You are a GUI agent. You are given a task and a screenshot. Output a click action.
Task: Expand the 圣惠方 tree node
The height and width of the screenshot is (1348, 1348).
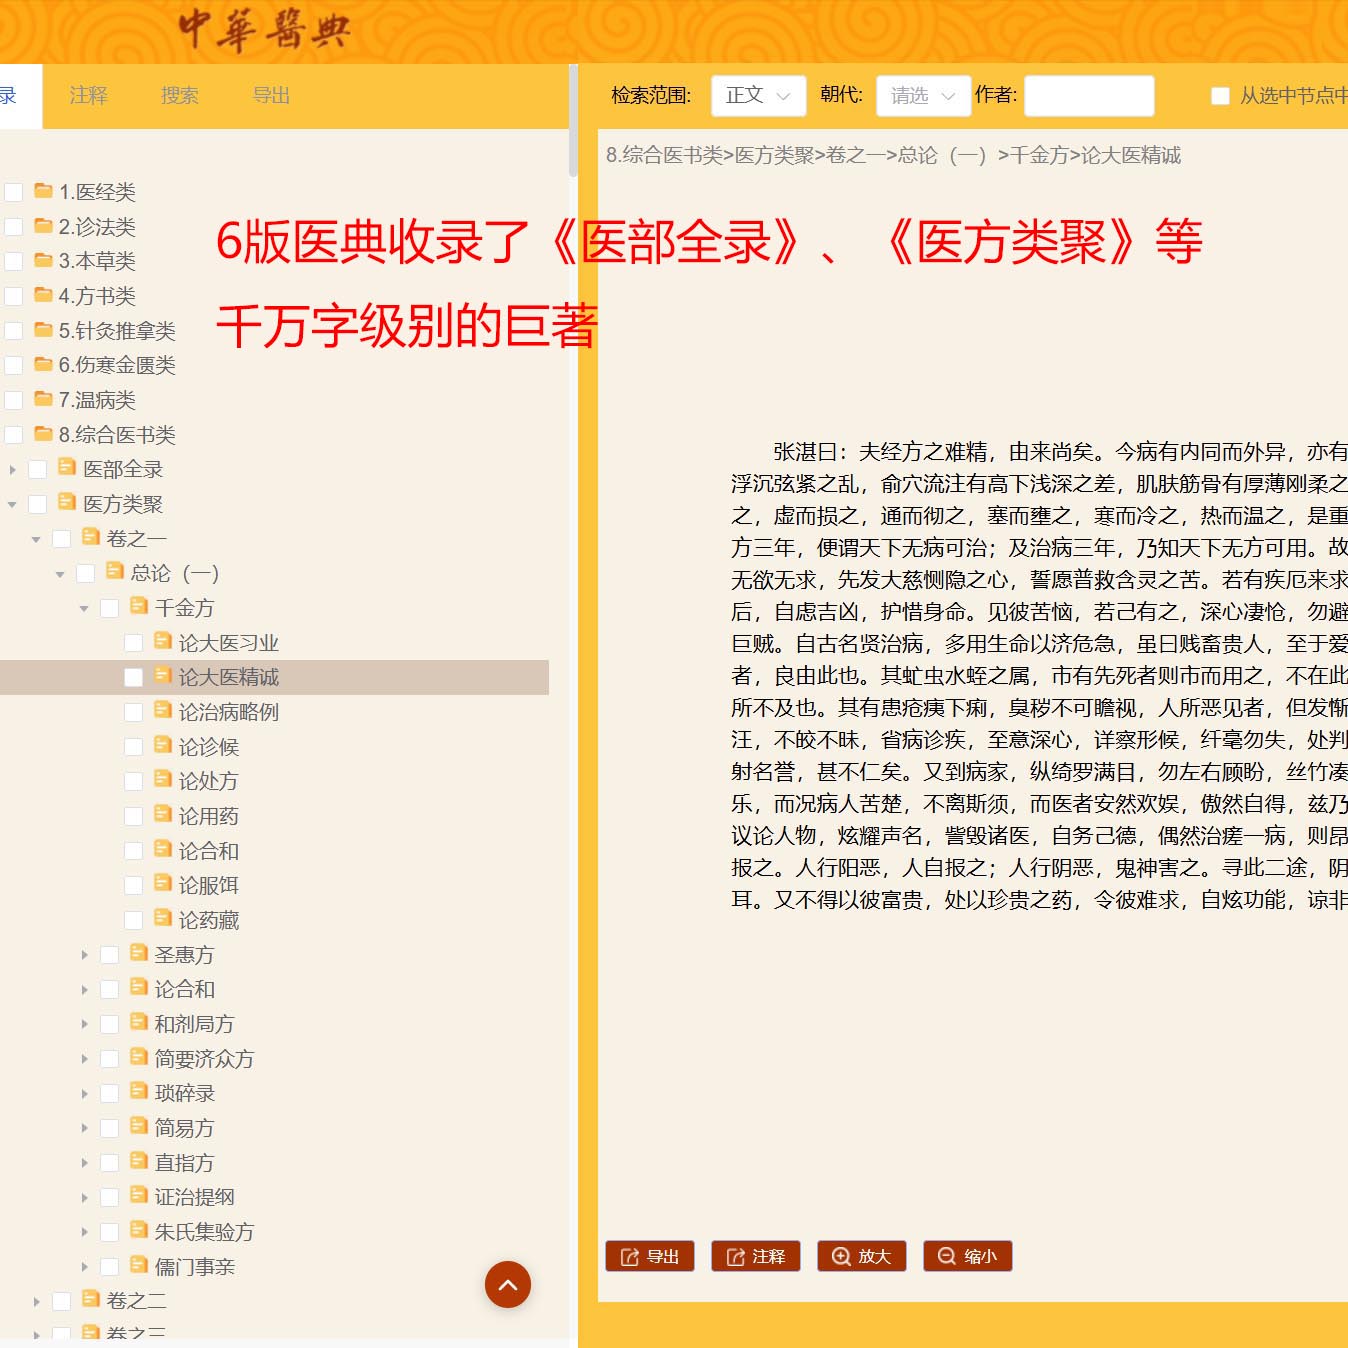click(x=85, y=954)
